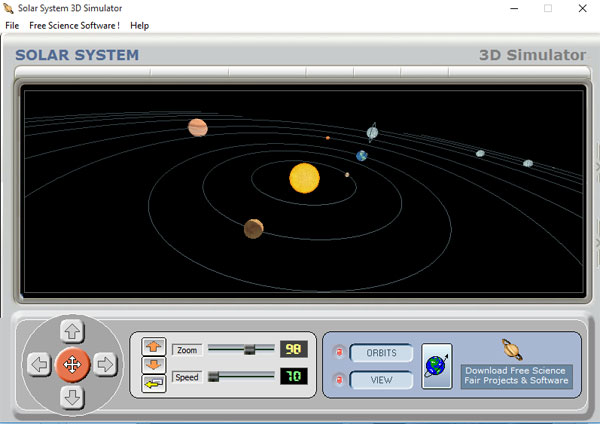
Task: Click the Saturn planet icon
Action: 513,349
